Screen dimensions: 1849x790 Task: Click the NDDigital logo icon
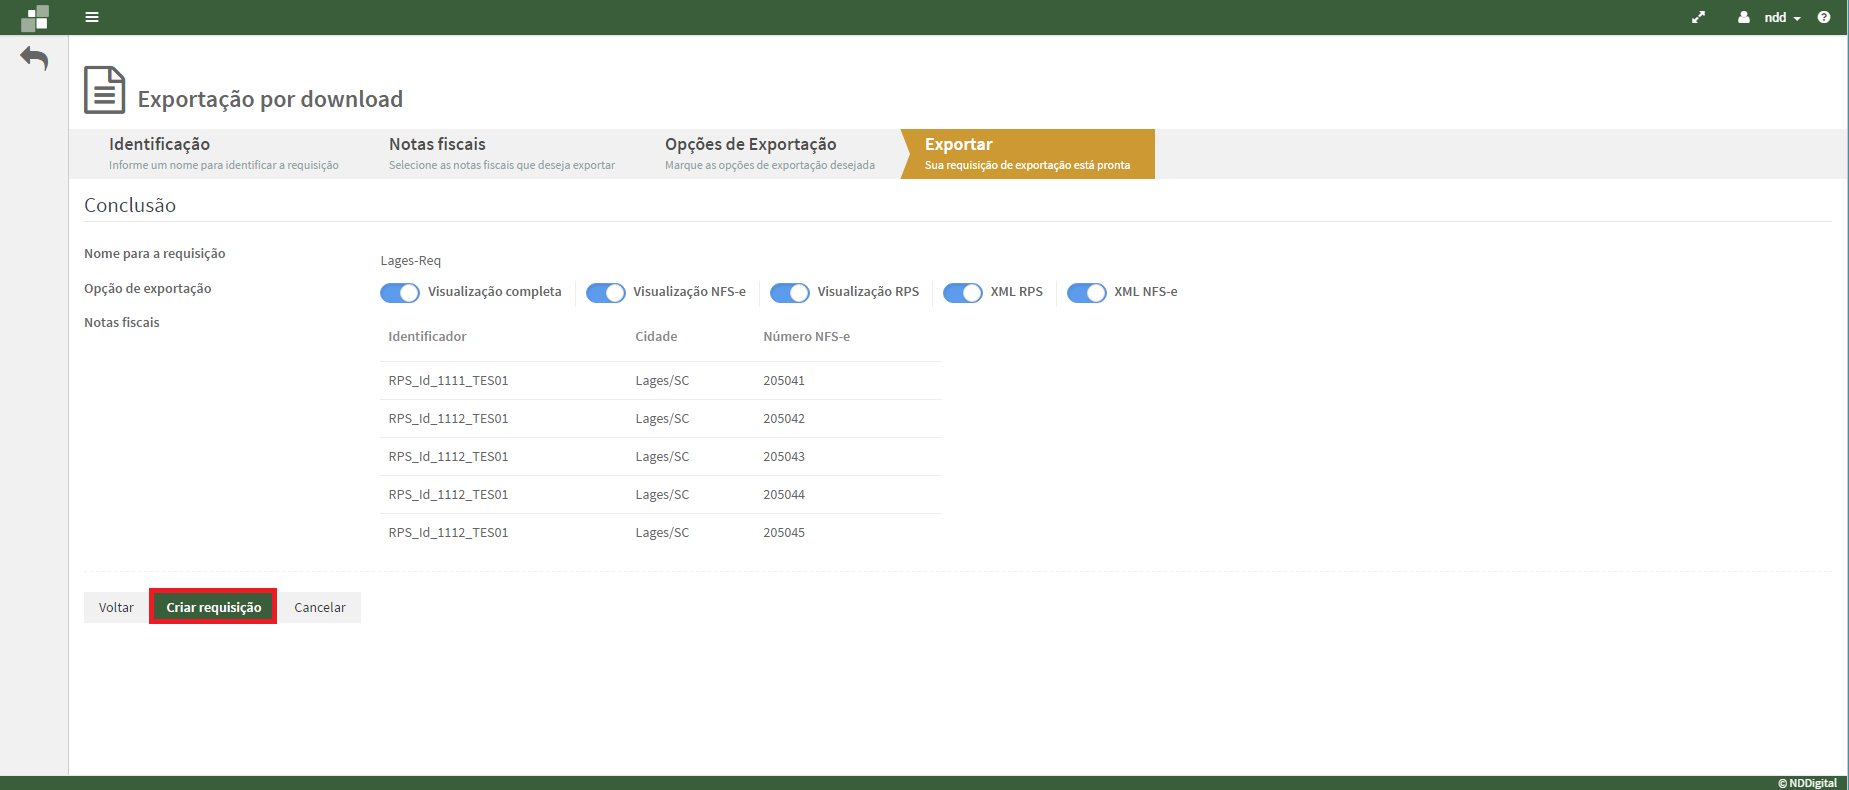pos(35,17)
